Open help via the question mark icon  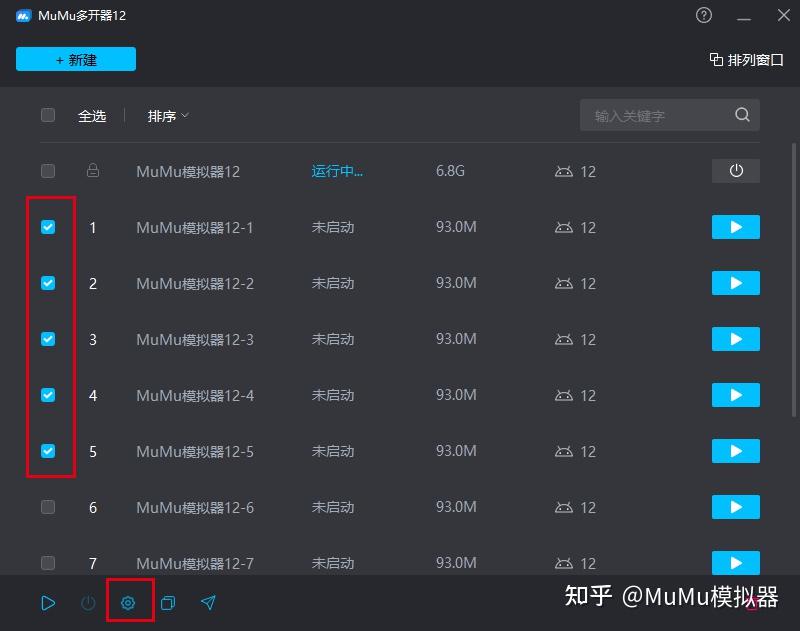click(x=703, y=15)
